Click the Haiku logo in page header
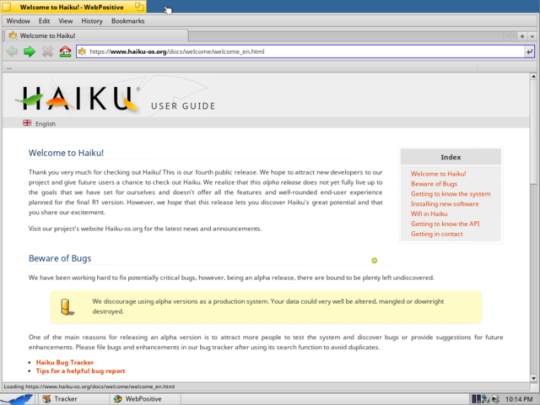 pyautogui.click(x=77, y=98)
